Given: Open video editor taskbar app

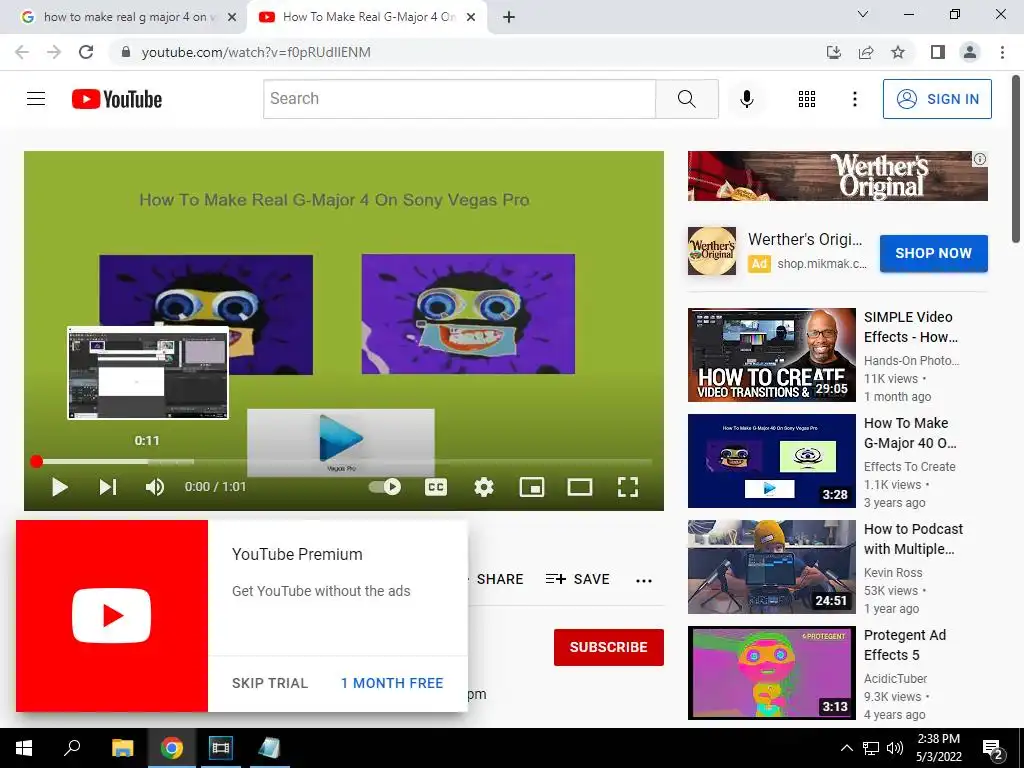Looking at the screenshot, I should pyautogui.click(x=220, y=748).
